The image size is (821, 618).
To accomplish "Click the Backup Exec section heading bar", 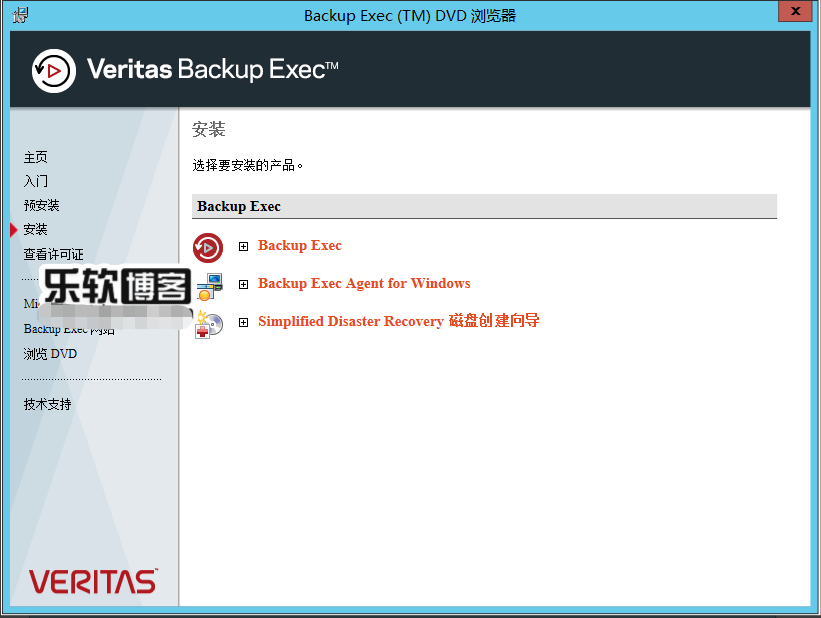I will click(x=484, y=206).
